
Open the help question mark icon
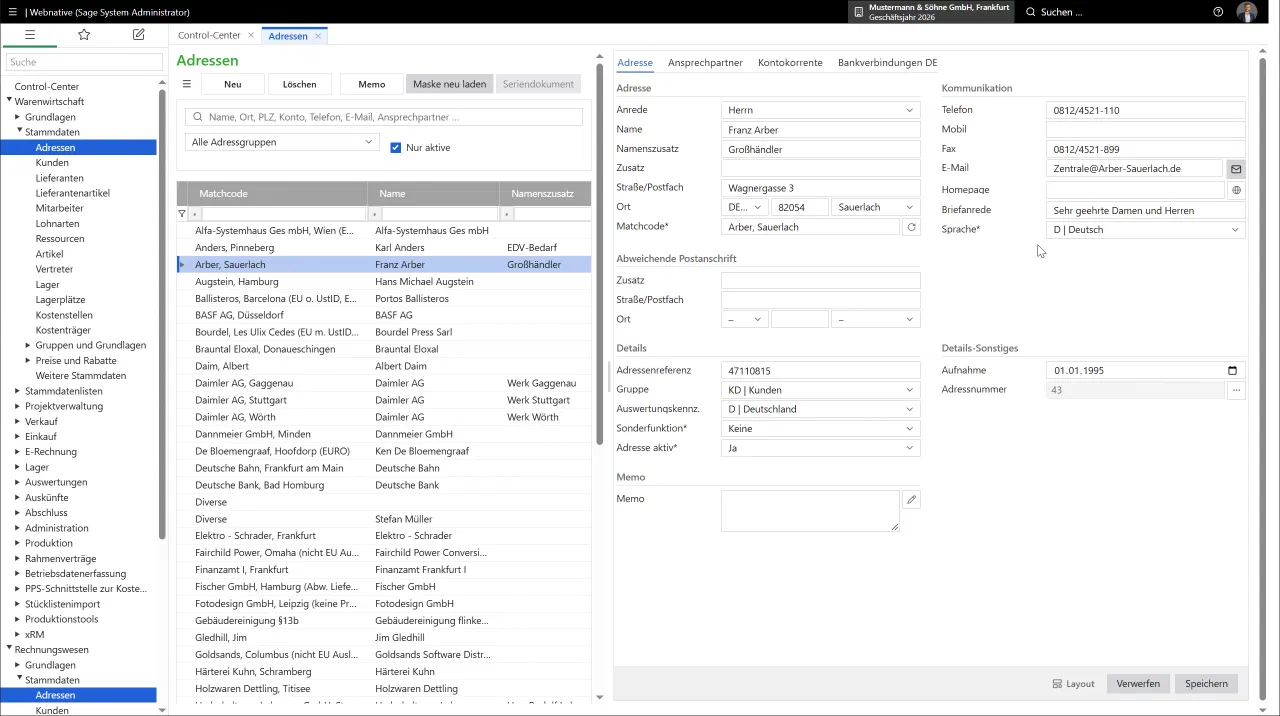click(x=1218, y=12)
